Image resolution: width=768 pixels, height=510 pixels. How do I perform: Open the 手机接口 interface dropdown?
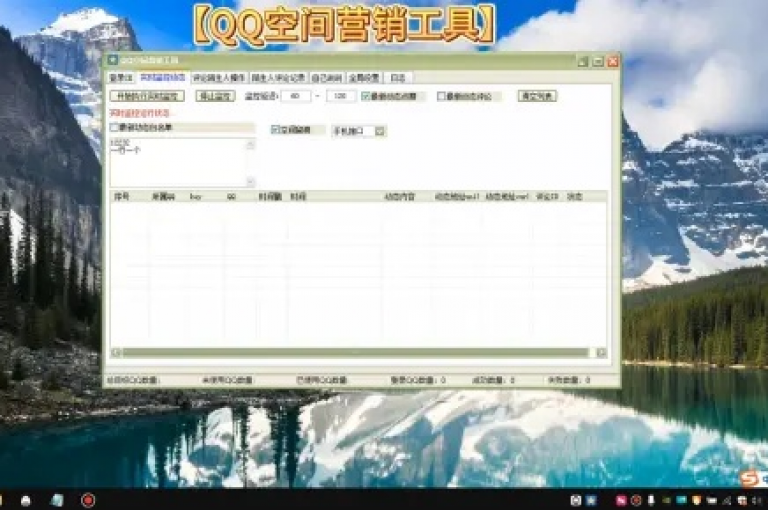(380, 131)
